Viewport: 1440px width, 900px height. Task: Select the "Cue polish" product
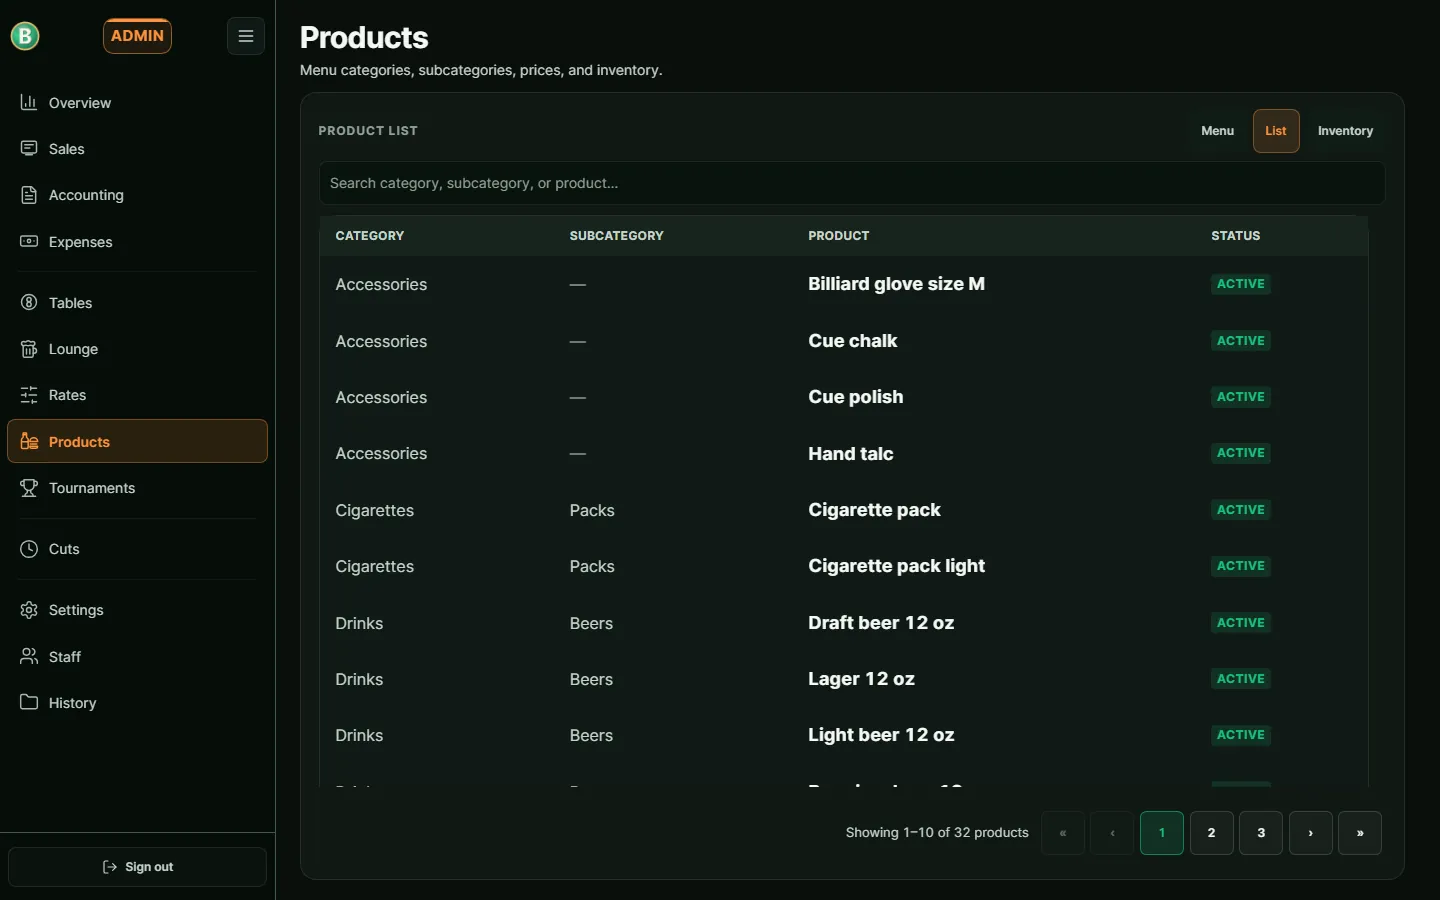tap(855, 397)
